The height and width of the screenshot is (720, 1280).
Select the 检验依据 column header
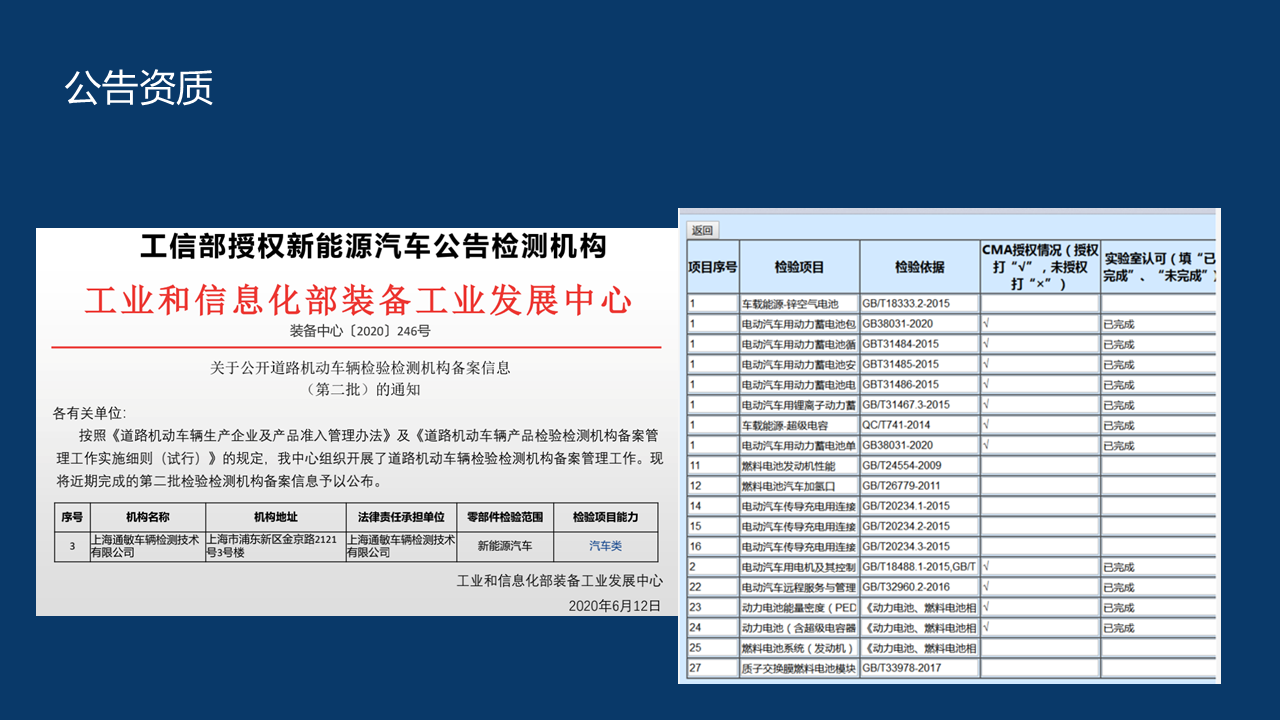[919, 267]
